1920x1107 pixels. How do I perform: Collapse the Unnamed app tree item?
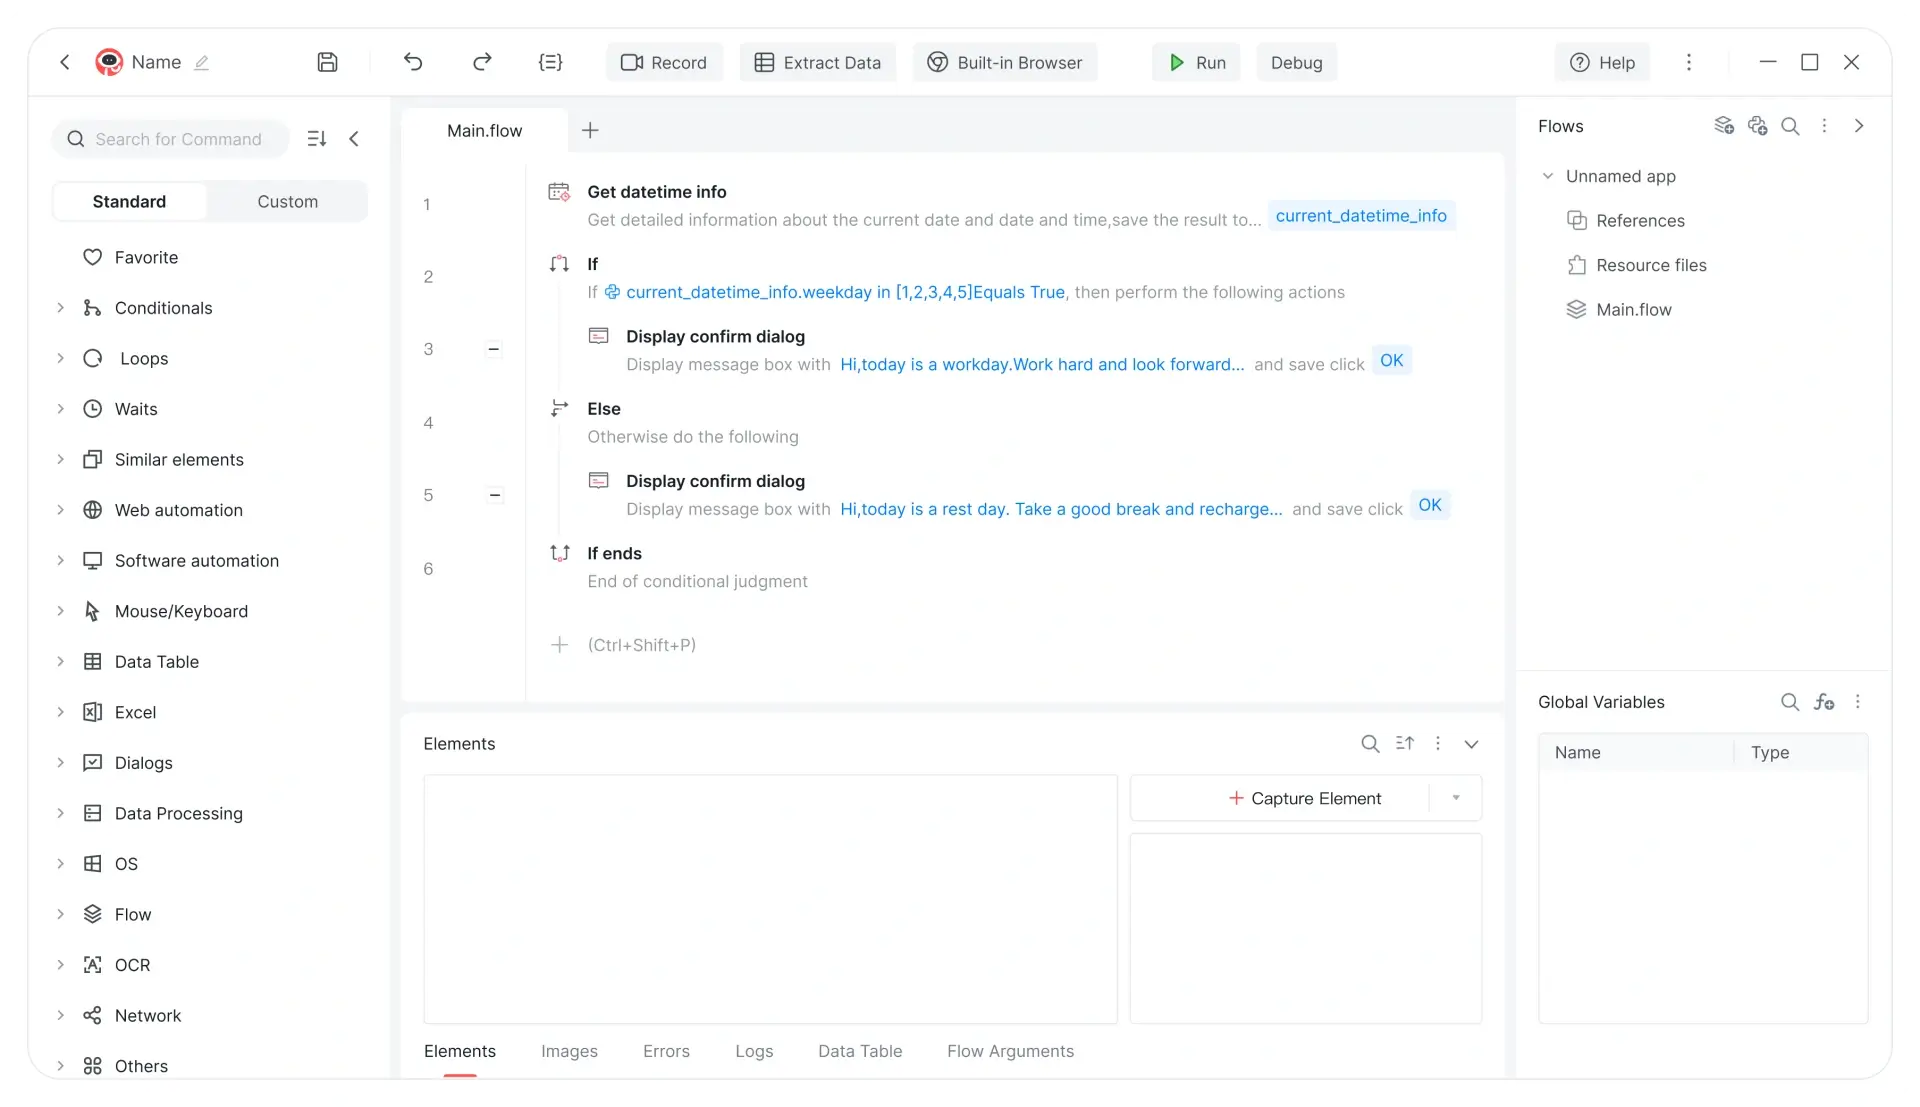[x=1547, y=176]
